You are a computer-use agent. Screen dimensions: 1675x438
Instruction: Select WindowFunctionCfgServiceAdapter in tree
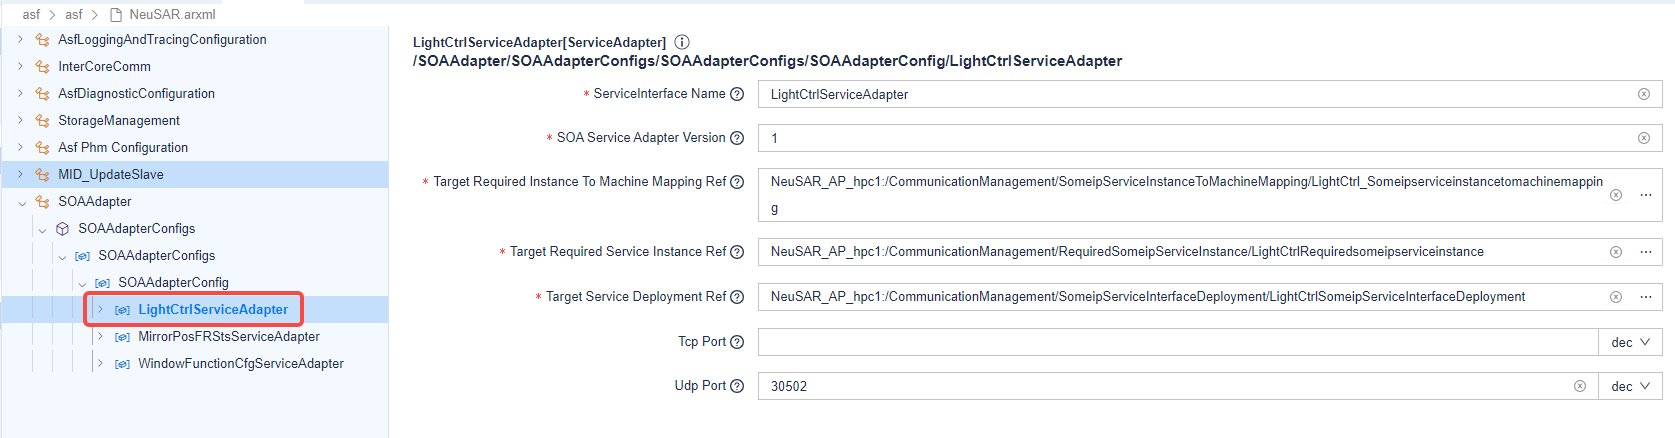click(240, 364)
